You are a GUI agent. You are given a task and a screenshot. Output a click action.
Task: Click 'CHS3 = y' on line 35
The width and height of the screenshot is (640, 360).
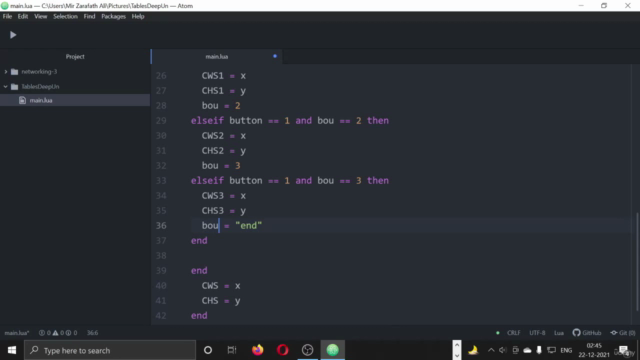click(x=224, y=211)
